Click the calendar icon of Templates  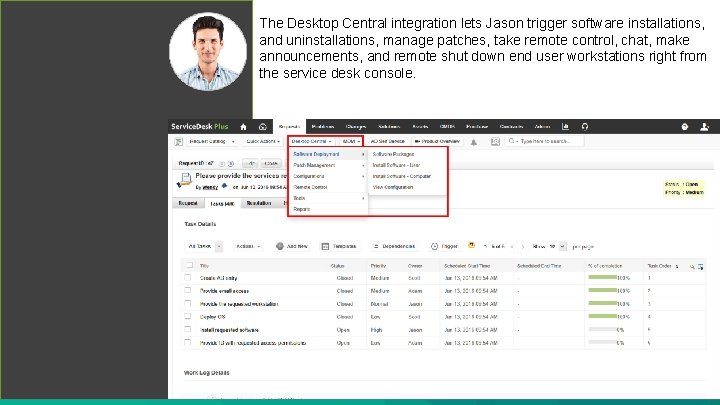coord(325,247)
